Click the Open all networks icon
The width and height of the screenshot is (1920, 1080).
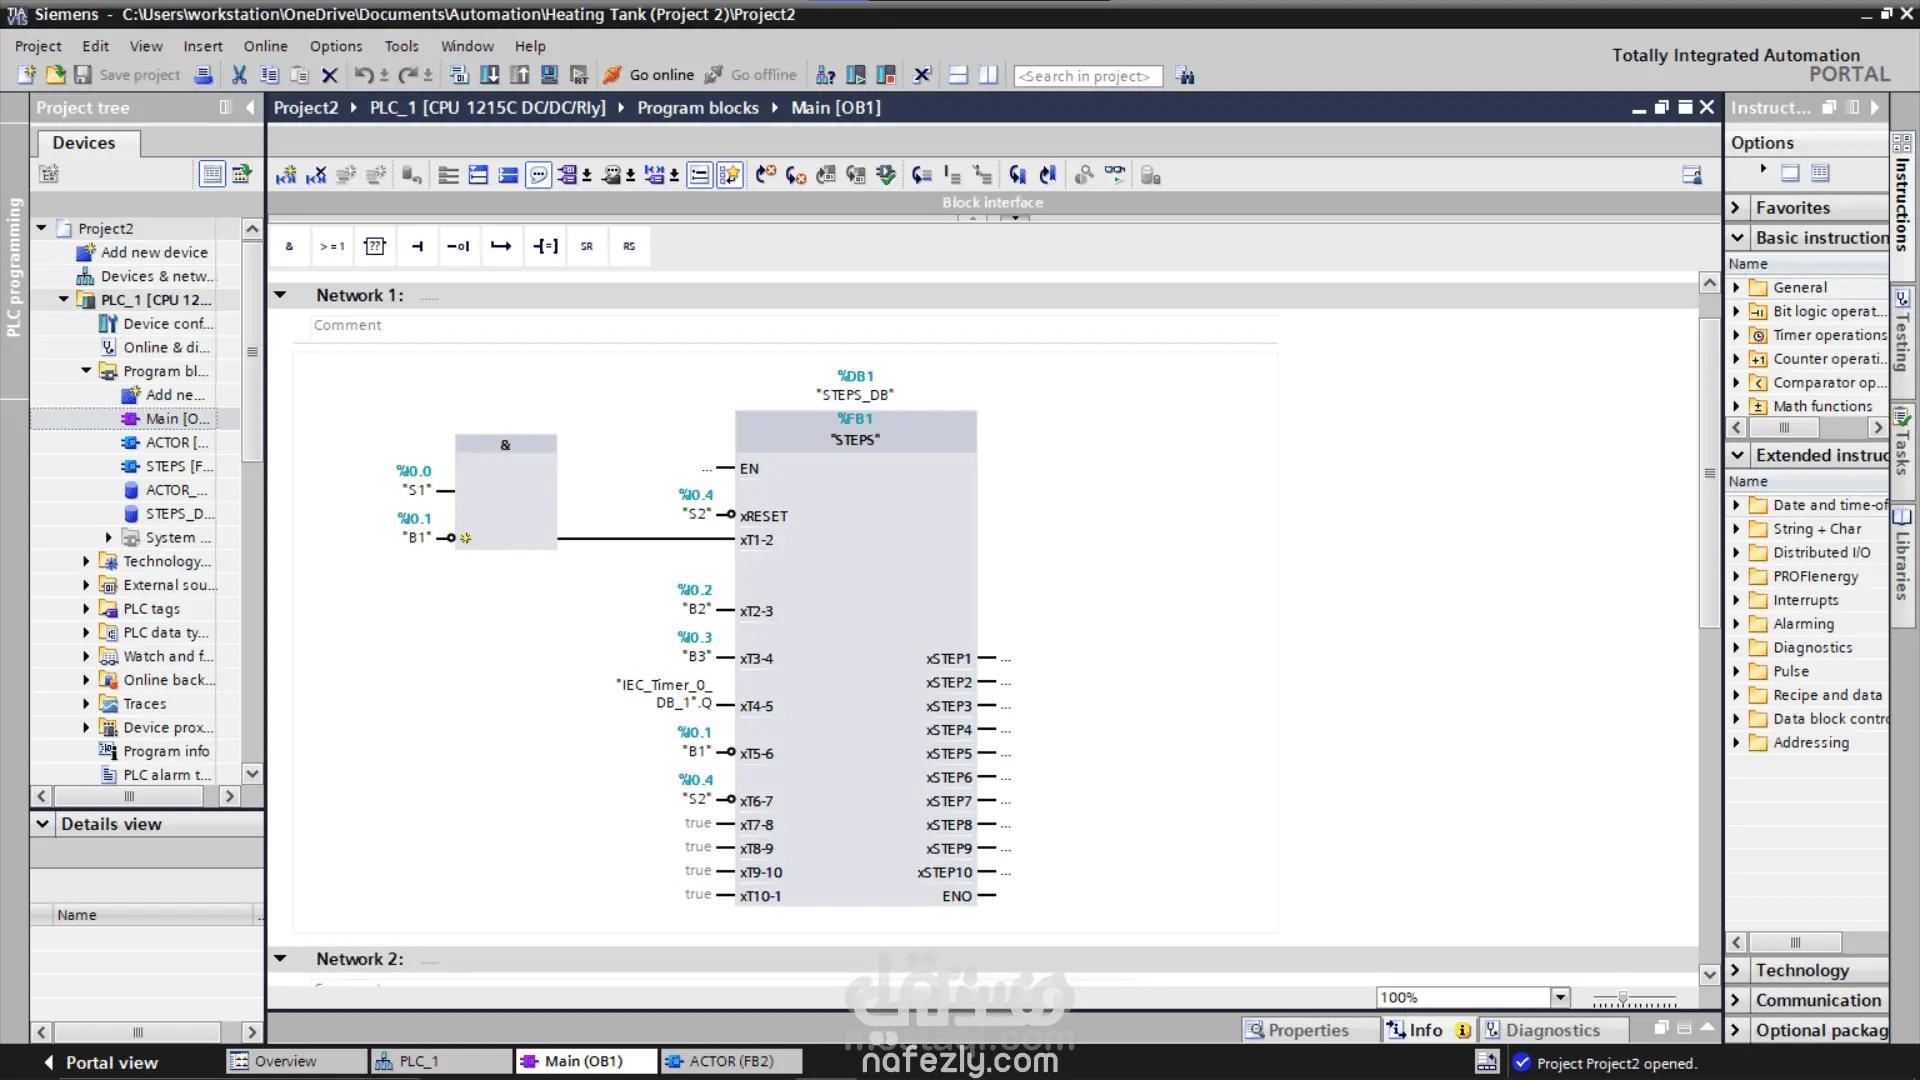click(478, 176)
